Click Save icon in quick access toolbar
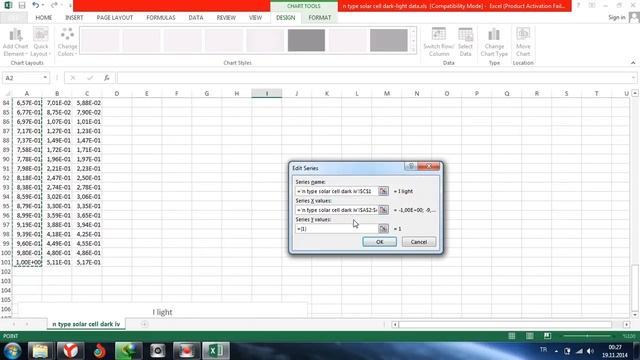The image size is (640, 360). tap(22, 6)
